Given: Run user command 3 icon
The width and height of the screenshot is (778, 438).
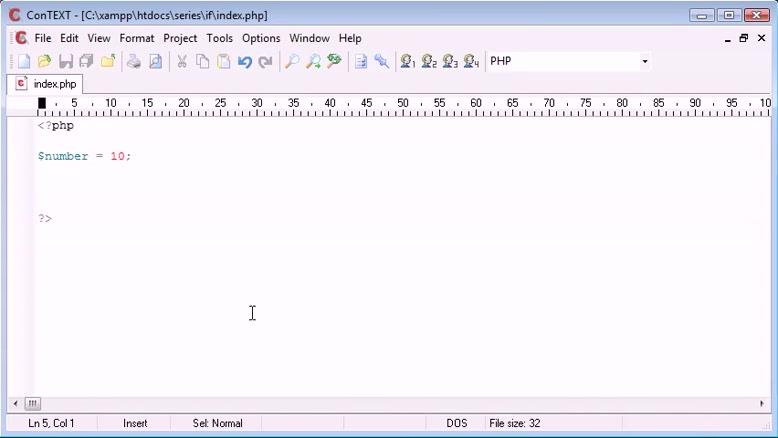Looking at the screenshot, I should (x=450, y=62).
